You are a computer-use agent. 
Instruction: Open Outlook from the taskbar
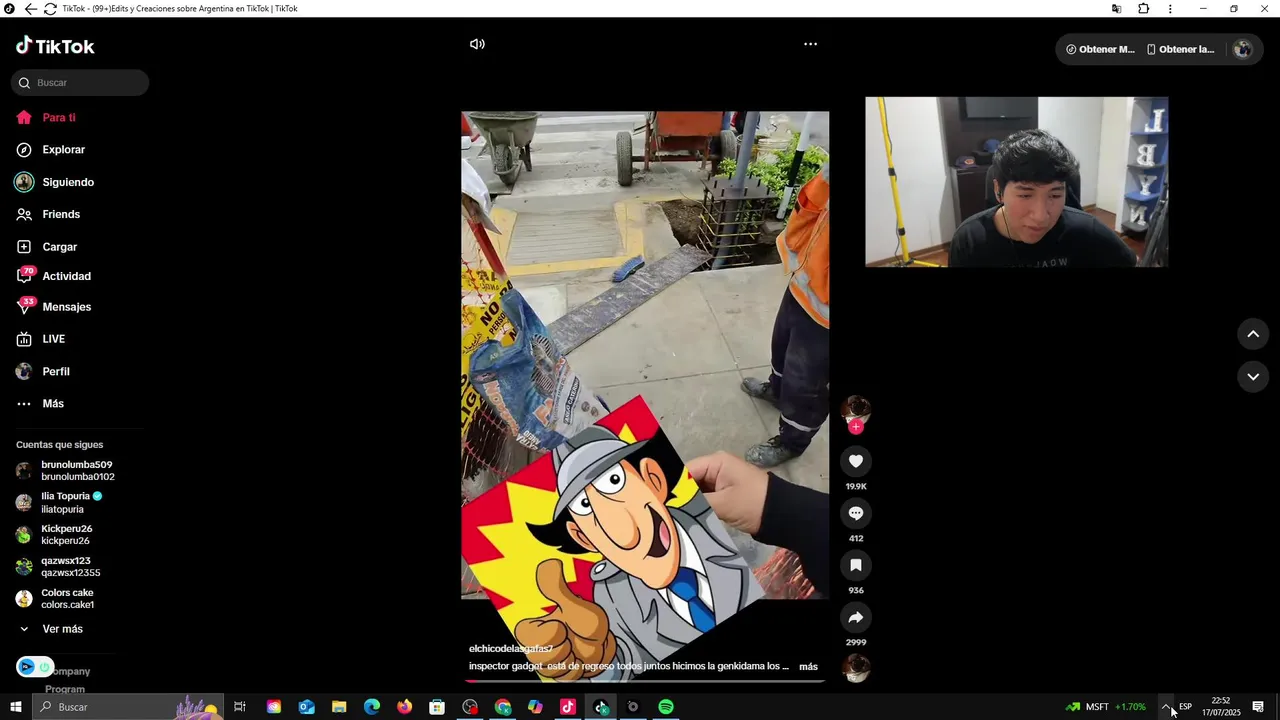(306, 707)
